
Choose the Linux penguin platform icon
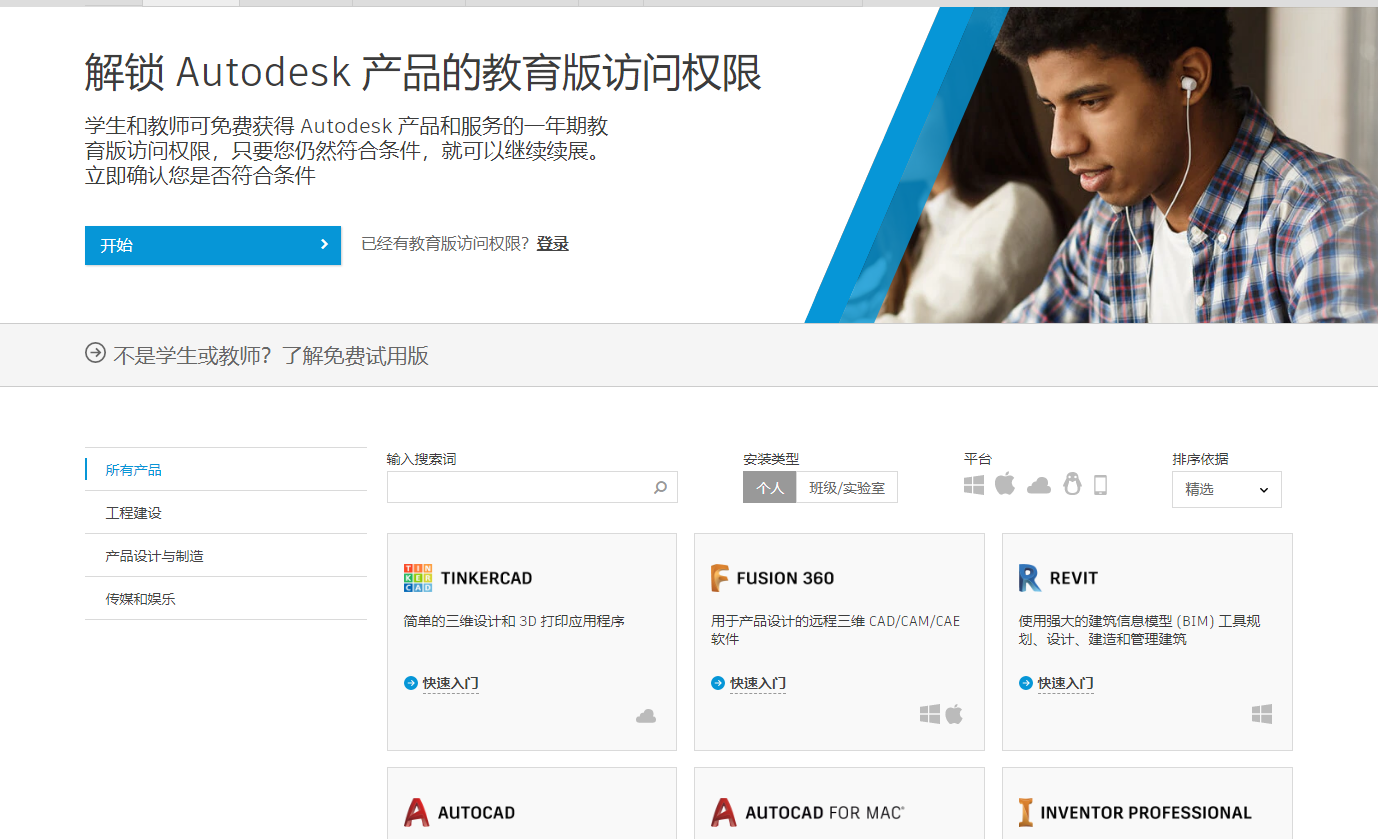(x=1072, y=485)
